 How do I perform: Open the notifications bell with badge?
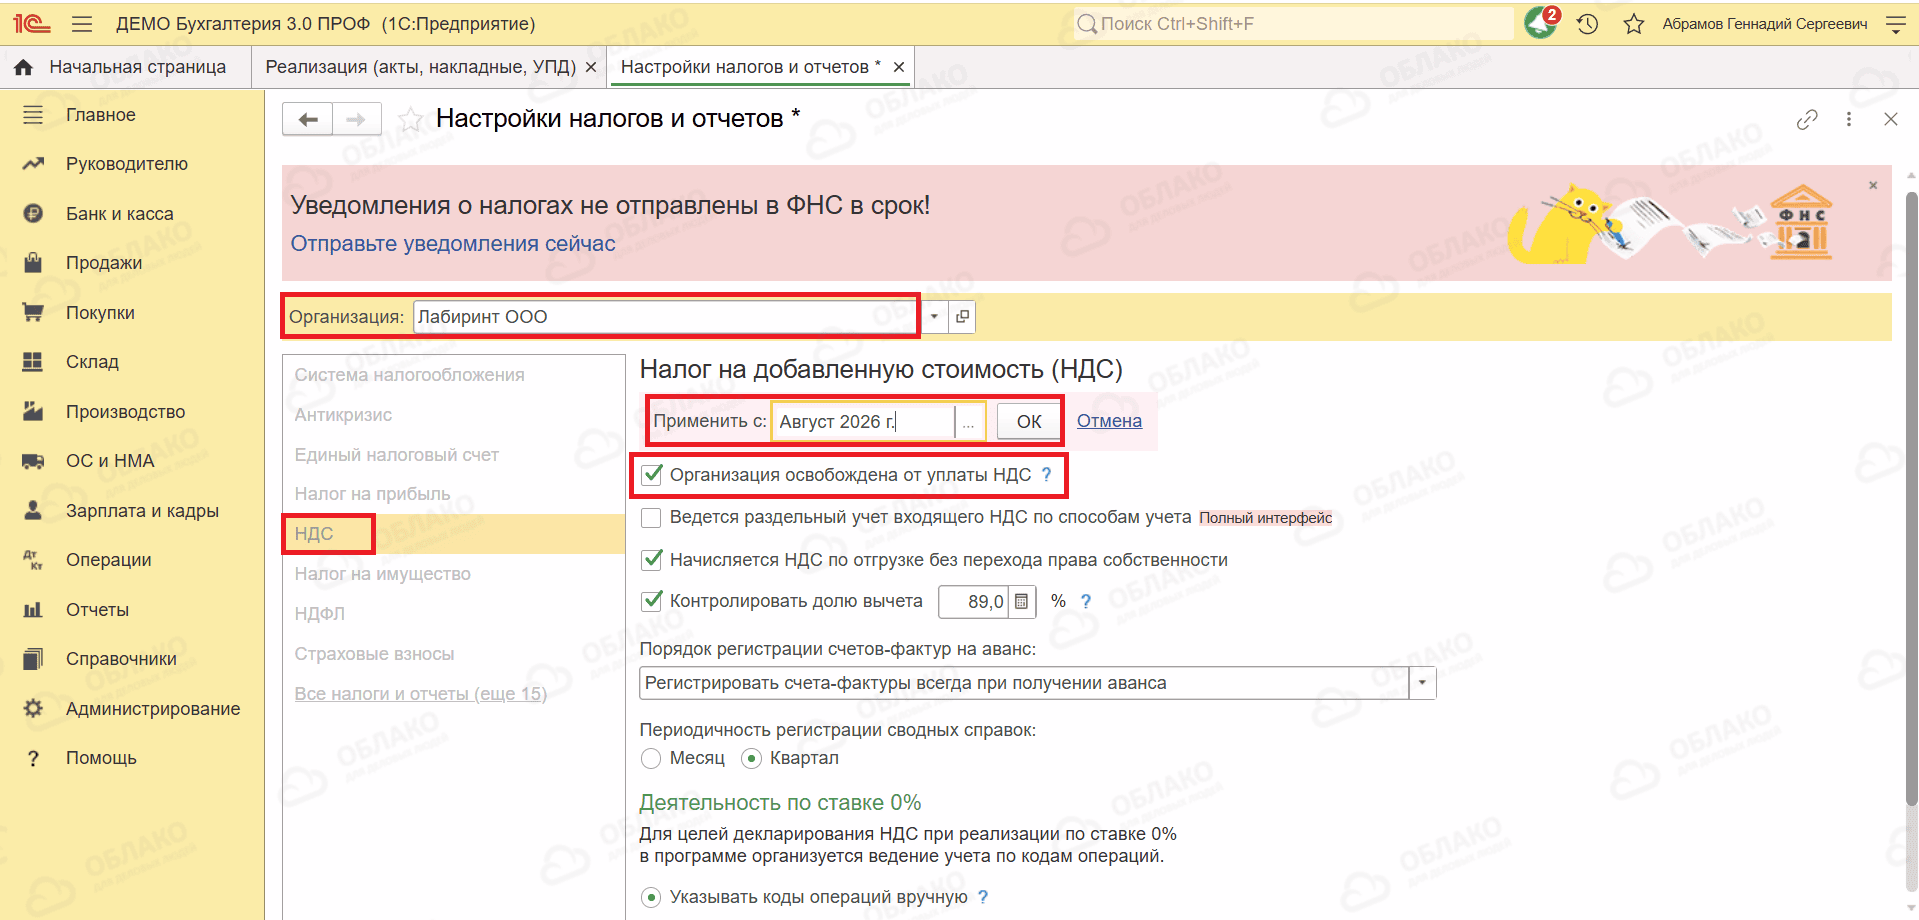coord(1541,23)
